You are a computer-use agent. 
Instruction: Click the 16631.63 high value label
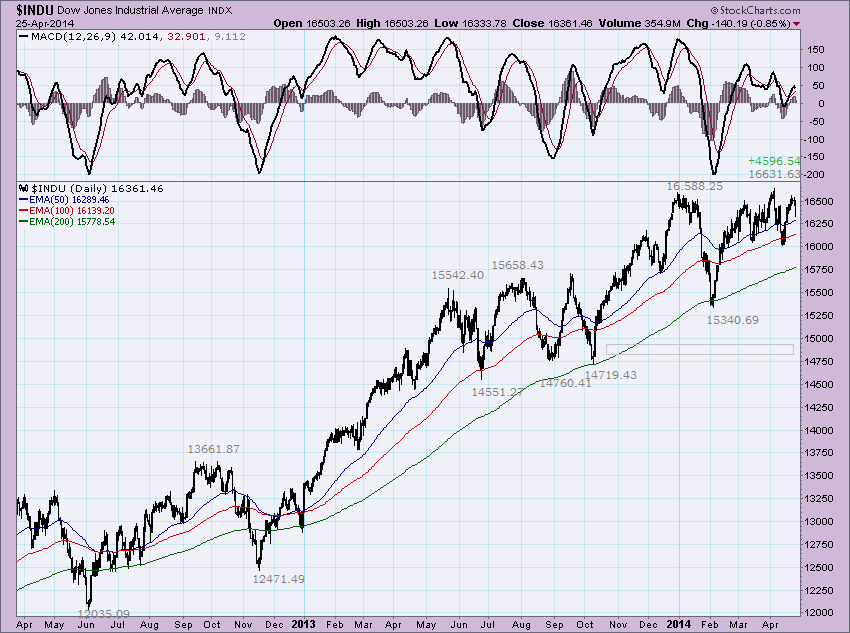[x=774, y=174]
